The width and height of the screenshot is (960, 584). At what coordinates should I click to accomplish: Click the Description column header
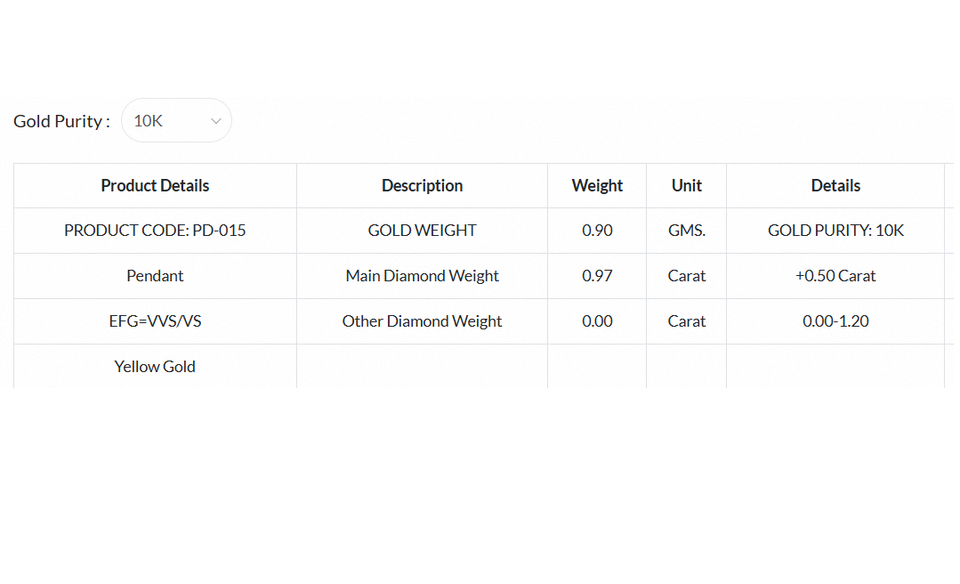click(422, 185)
